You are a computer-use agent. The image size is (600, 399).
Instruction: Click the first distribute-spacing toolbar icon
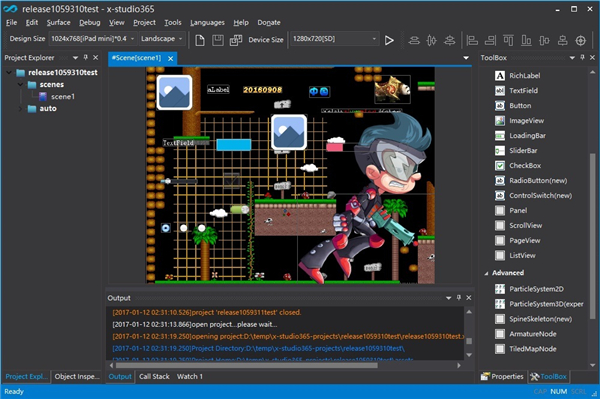tap(414, 40)
